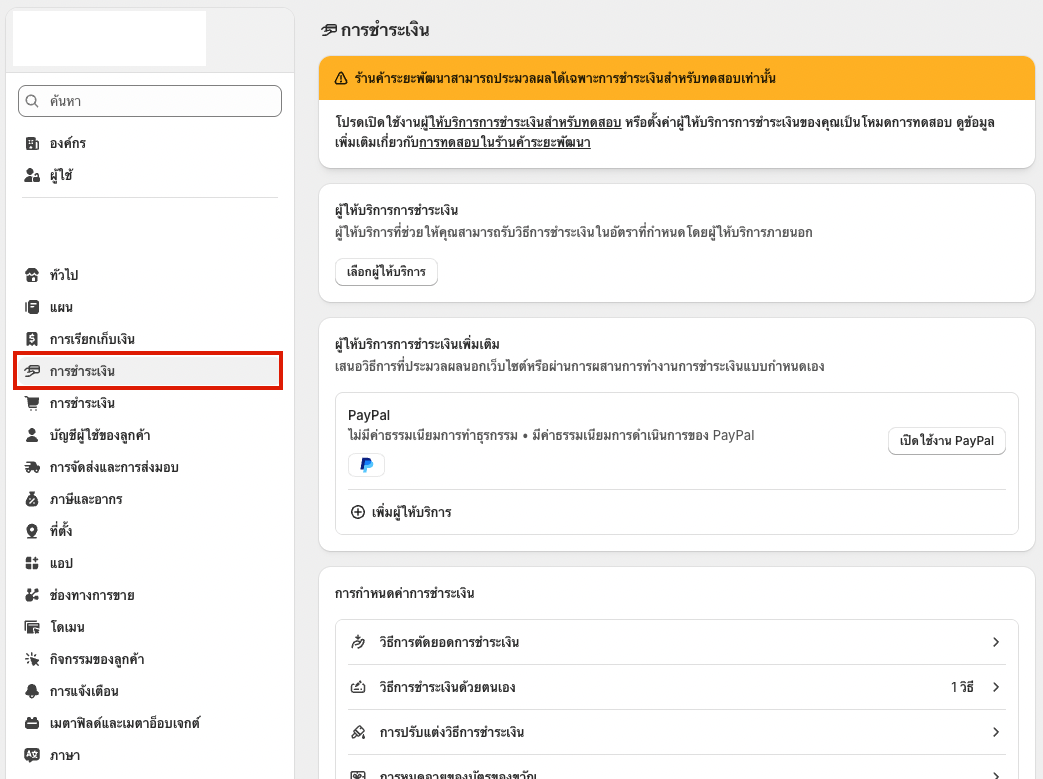Click the แอป apps grid icon
Image resolution: width=1043 pixels, height=779 pixels.
coord(32,563)
